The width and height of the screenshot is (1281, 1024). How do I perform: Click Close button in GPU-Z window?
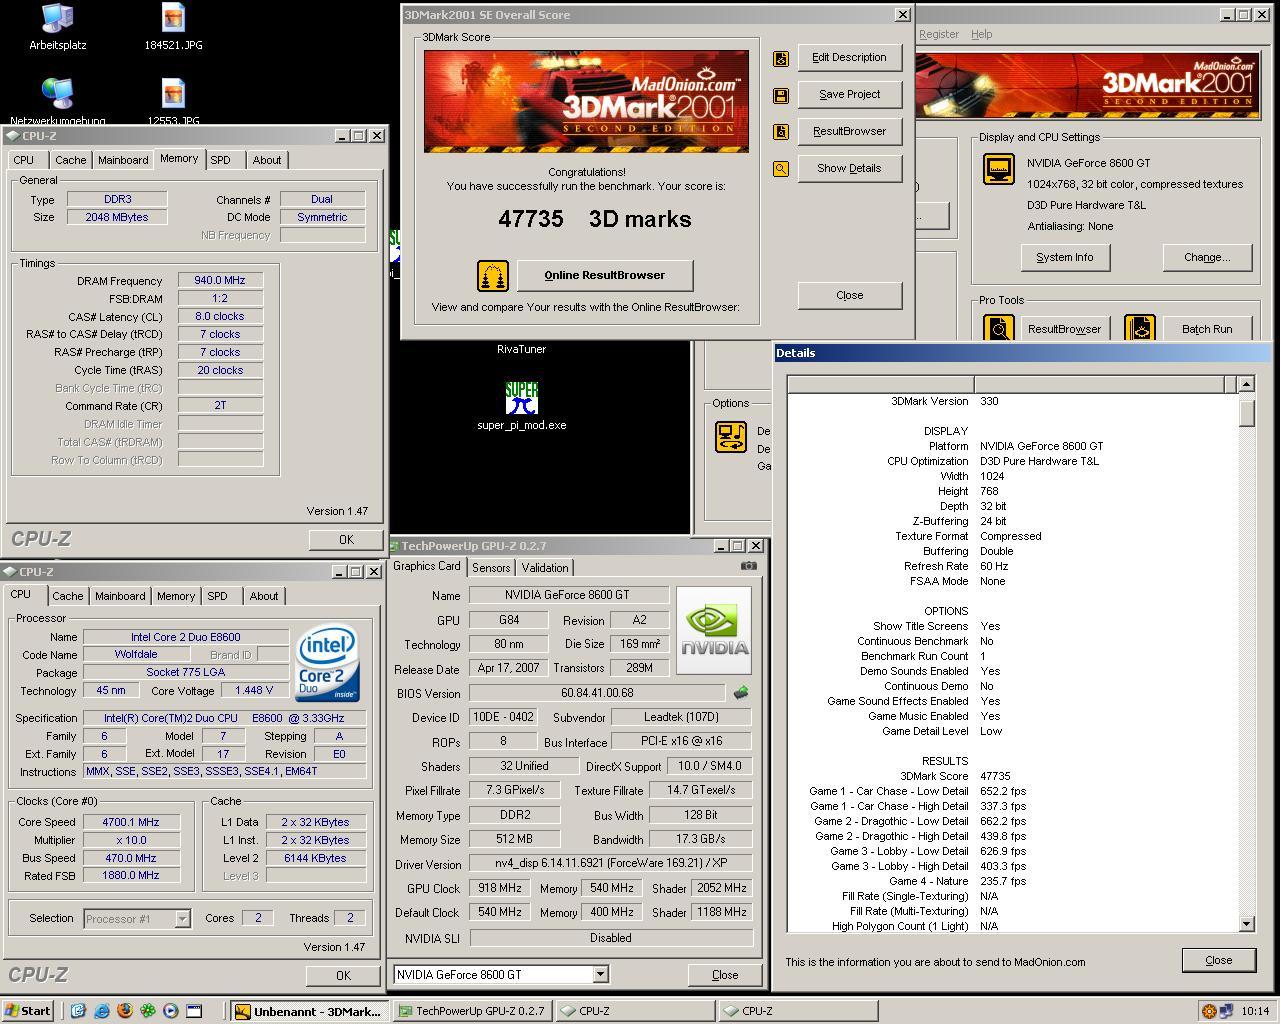click(x=725, y=974)
